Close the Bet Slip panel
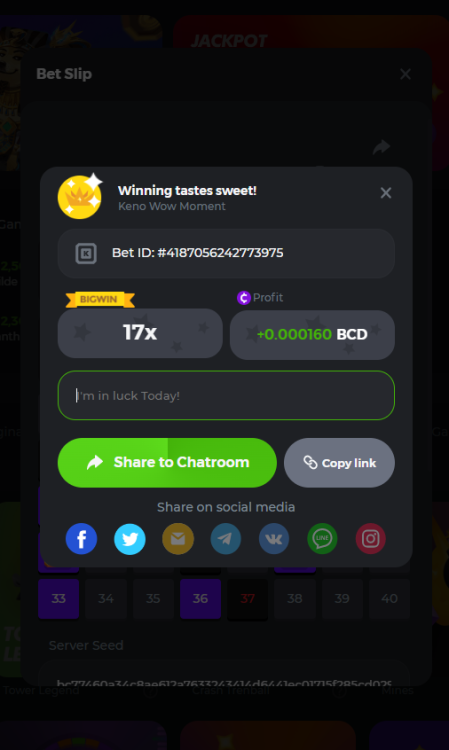The width and height of the screenshot is (449, 750). (x=405, y=74)
